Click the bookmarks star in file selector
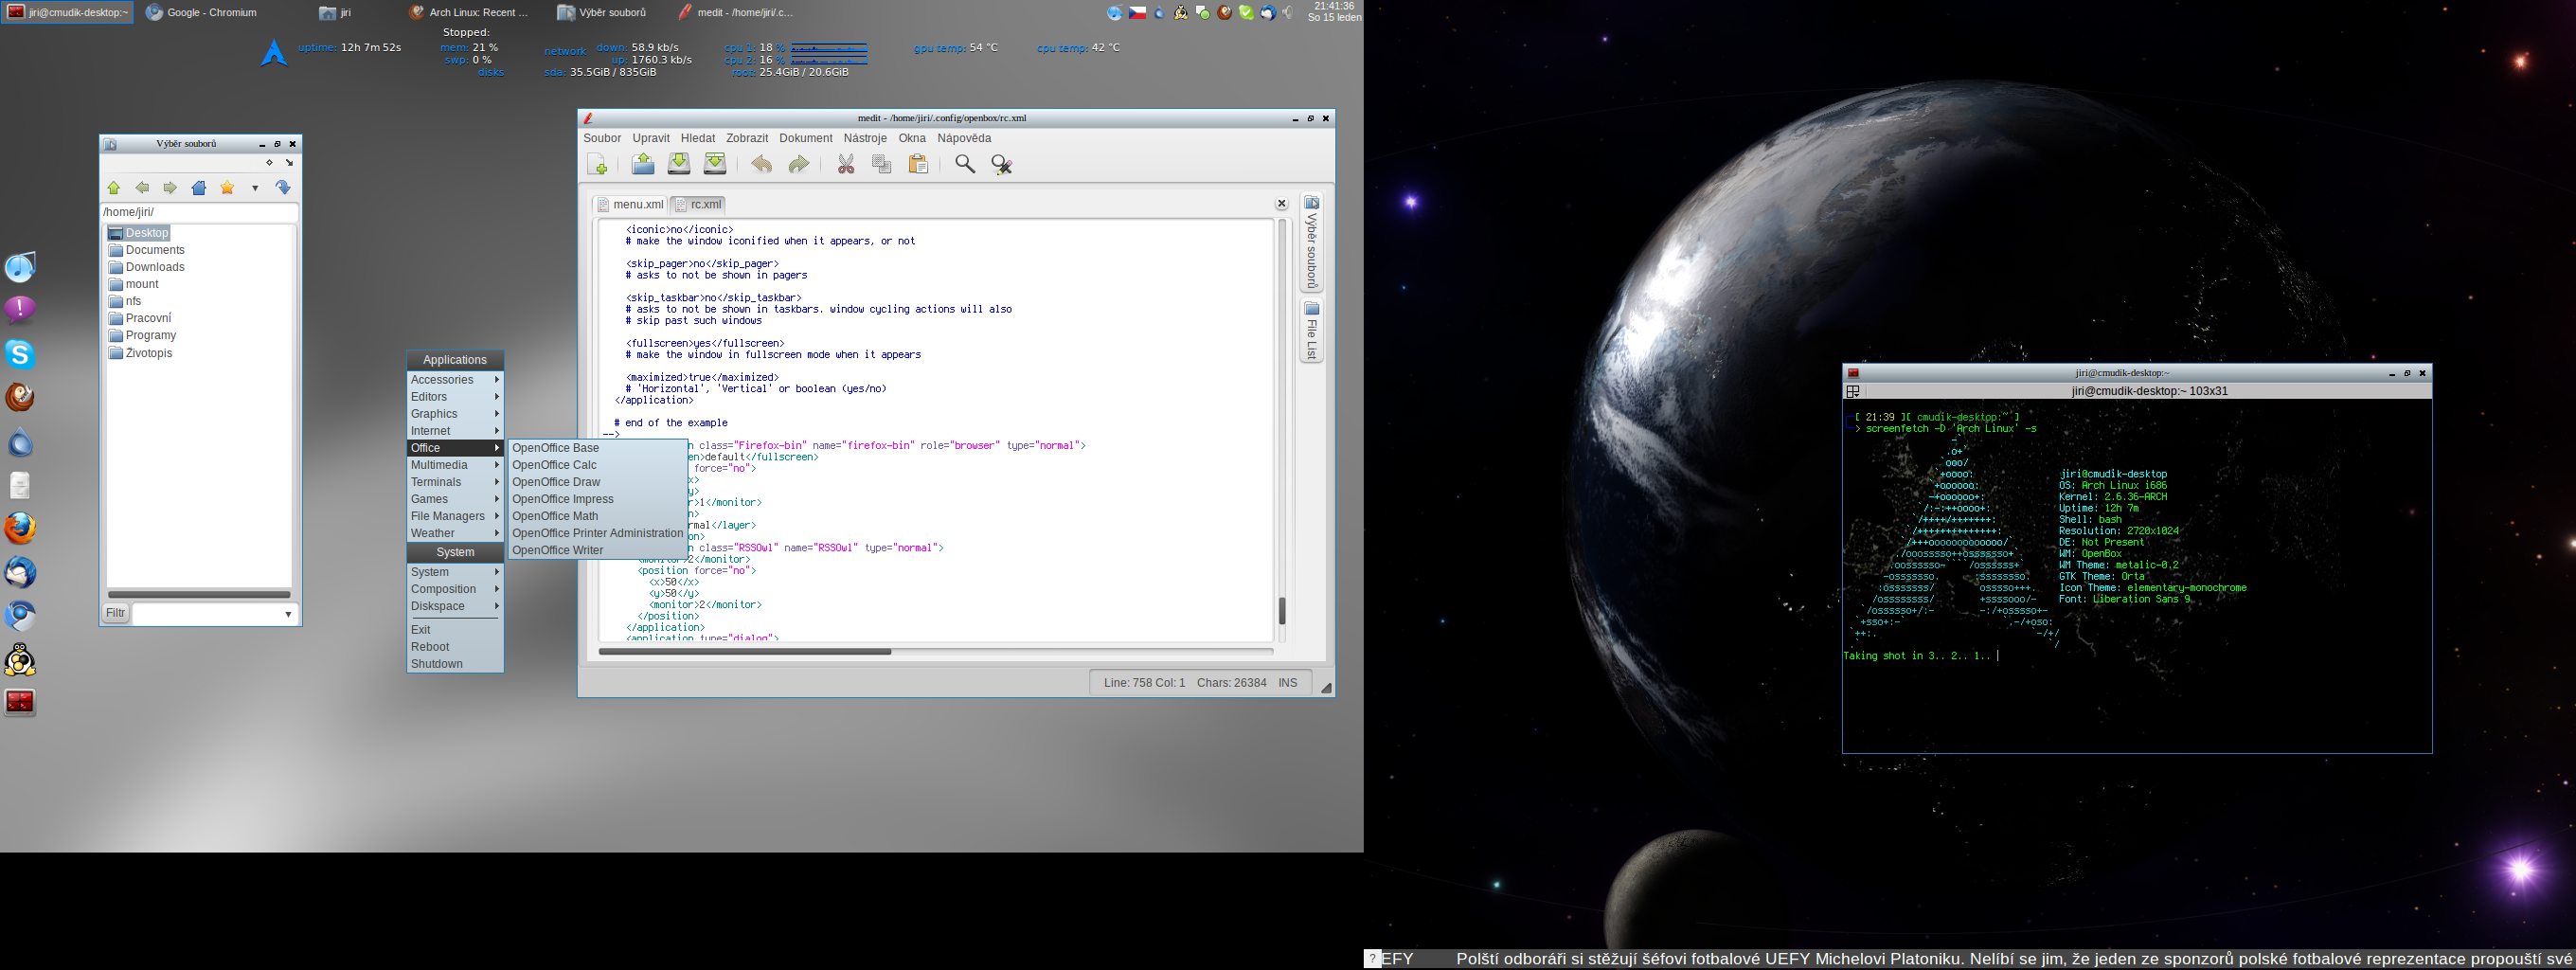This screenshot has width=2576, height=970. coord(227,188)
